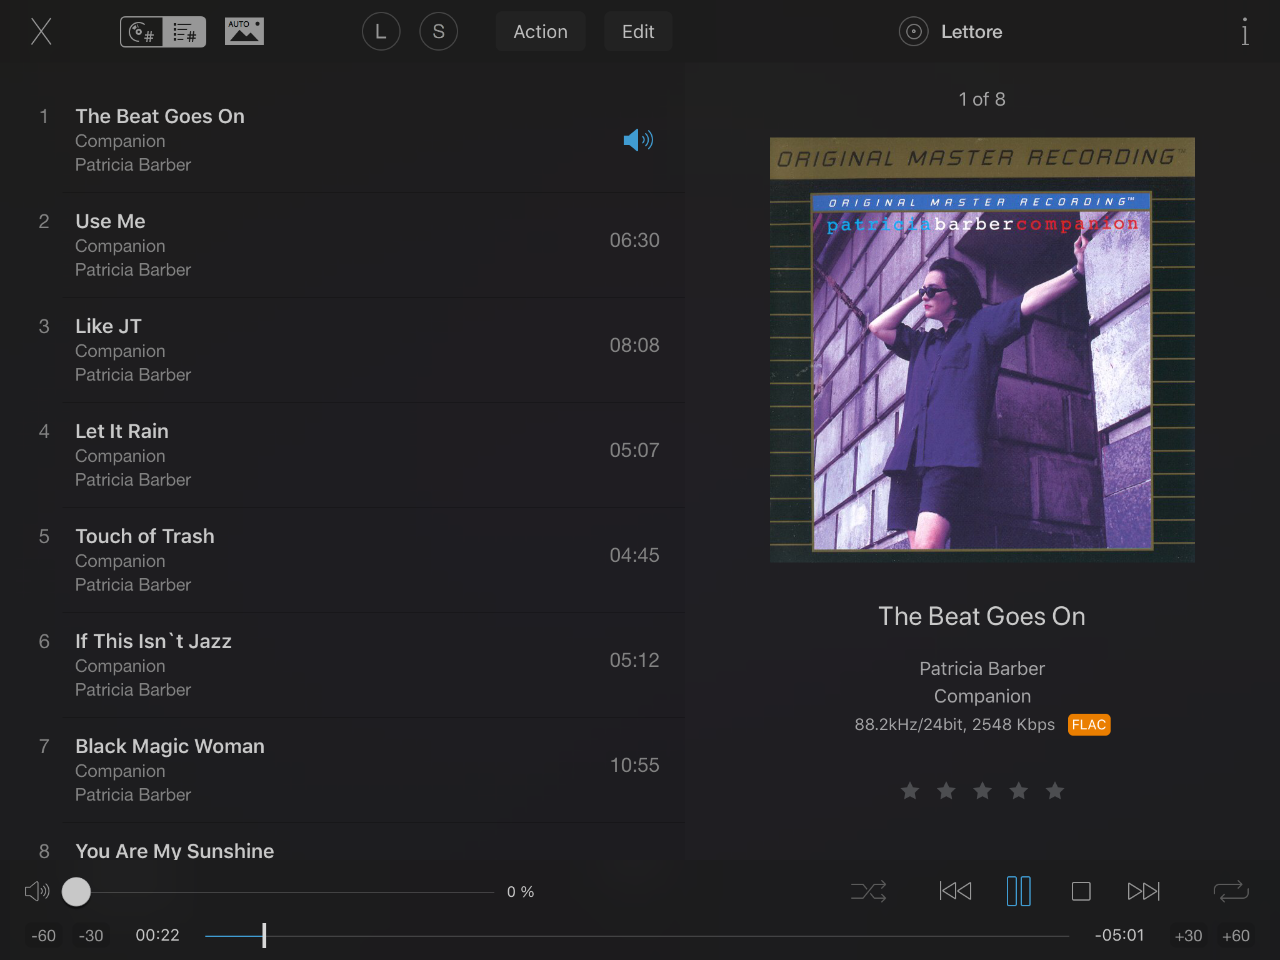Click the volume slider knob
Image resolution: width=1280 pixels, height=960 pixels.
point(76,891)
